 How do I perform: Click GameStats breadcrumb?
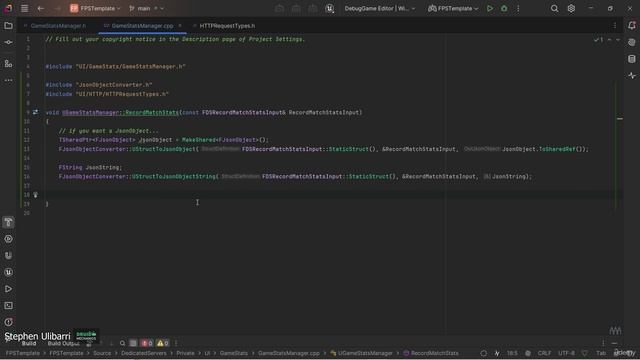pyautogui.click(x=234, y=353)
